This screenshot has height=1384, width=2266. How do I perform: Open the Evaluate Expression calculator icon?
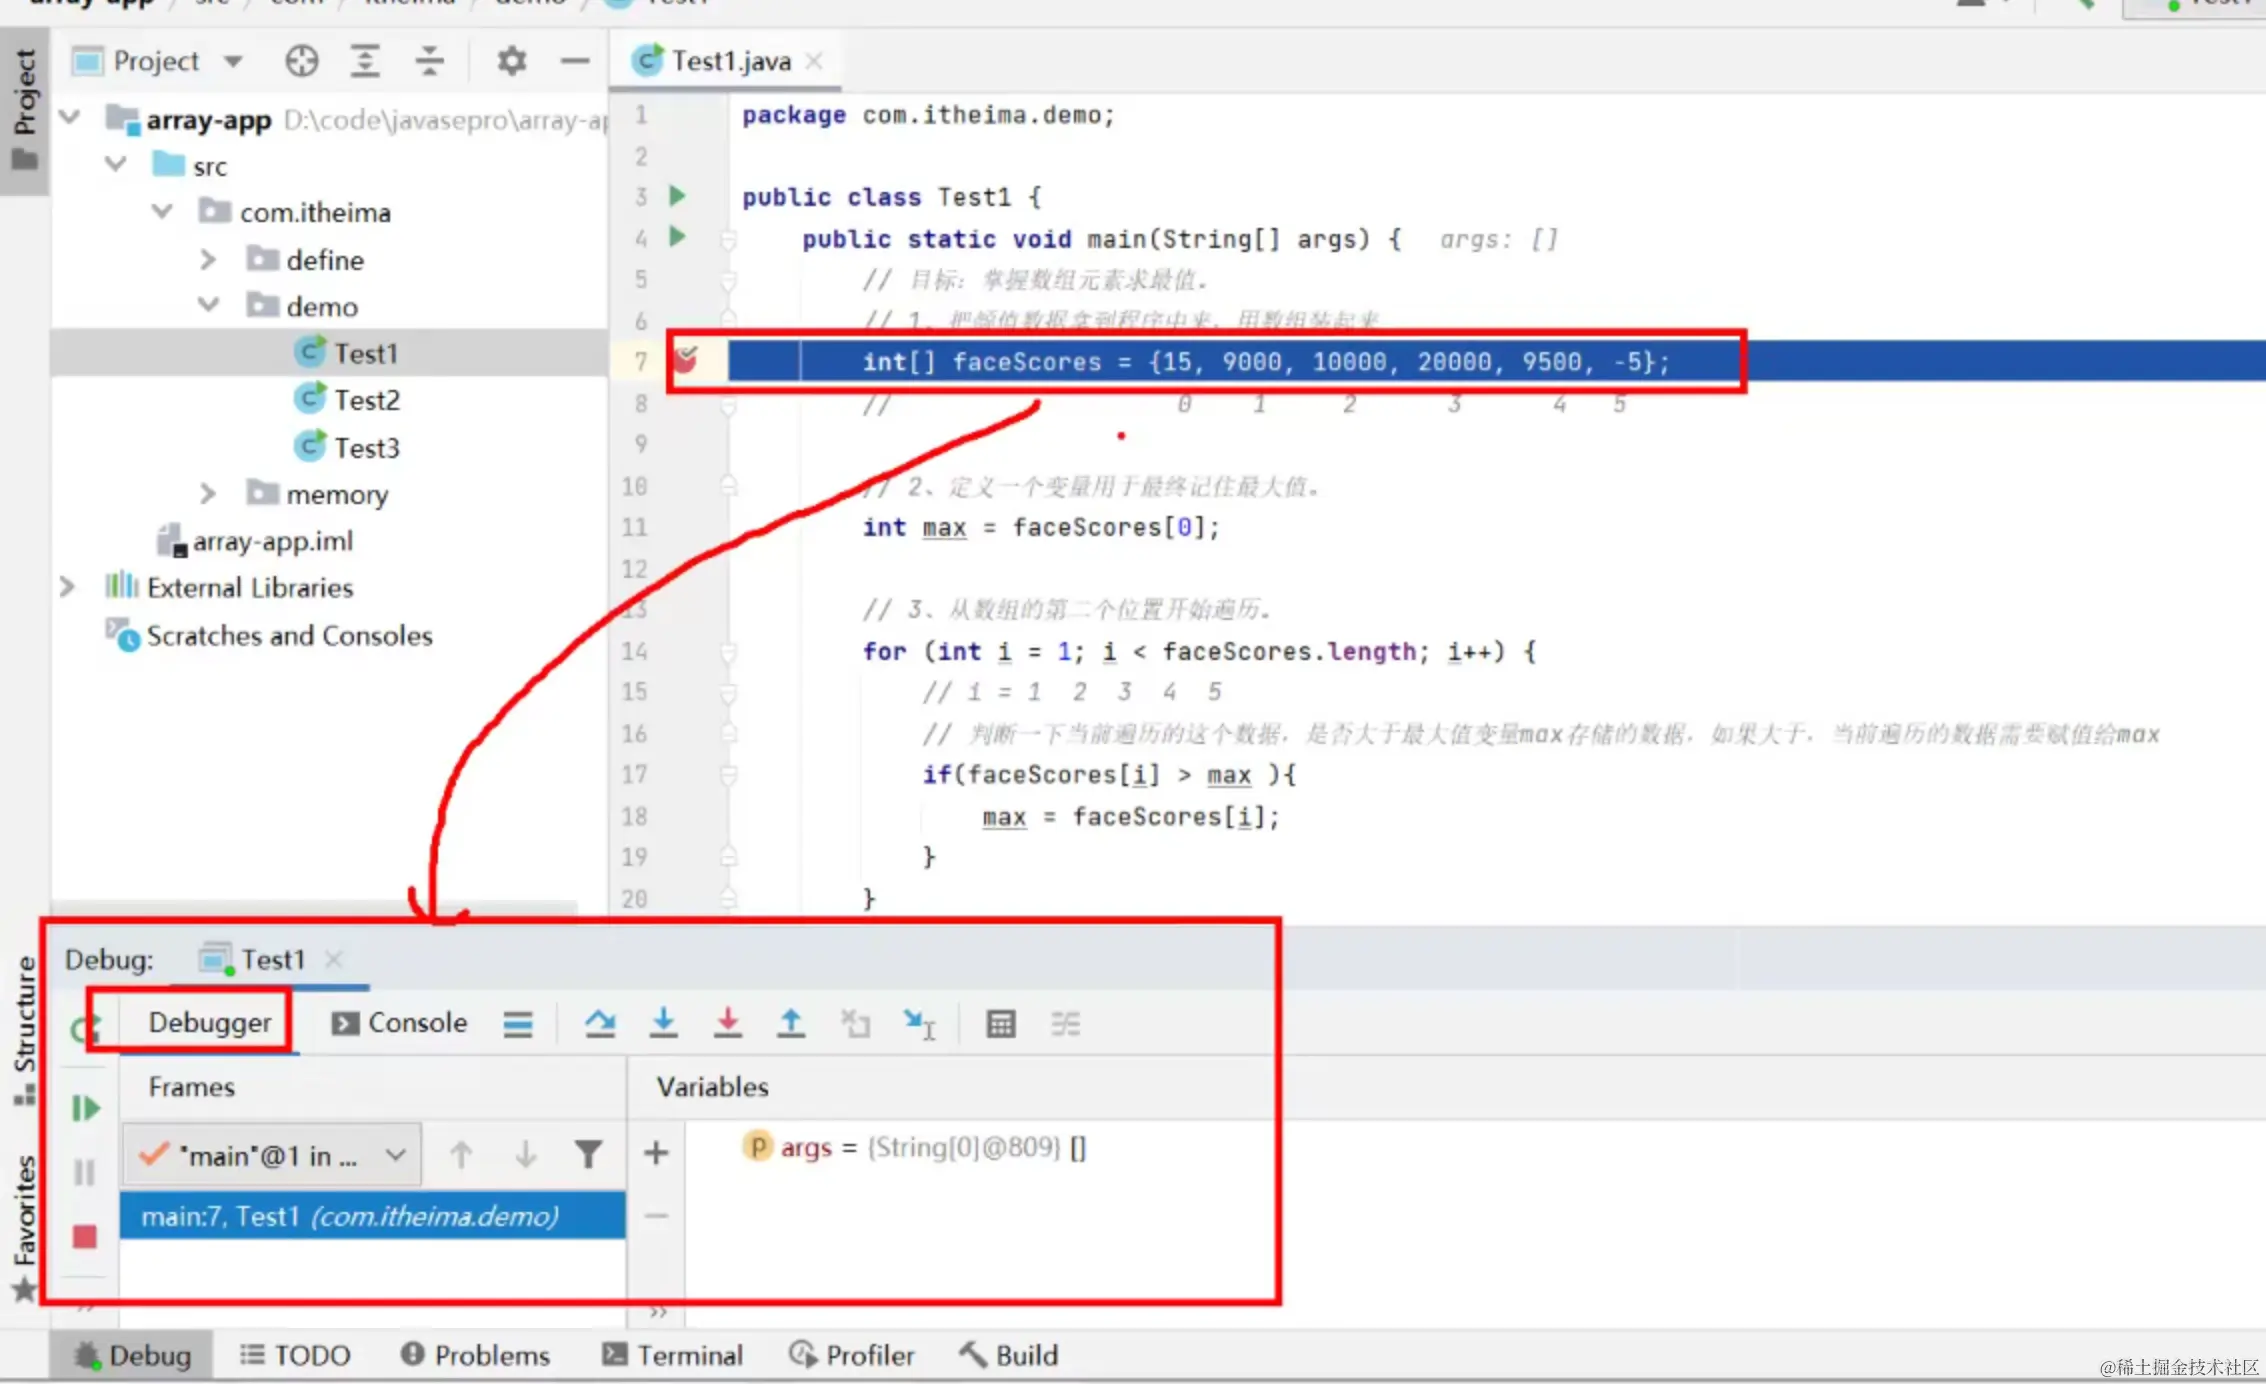pos(1000,1023)
